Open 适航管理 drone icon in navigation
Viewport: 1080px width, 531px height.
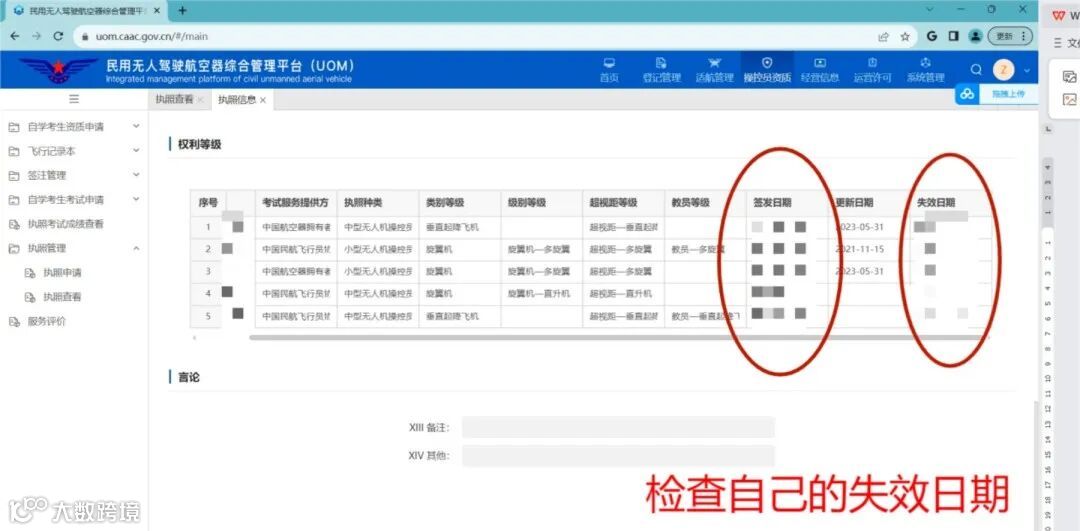(x=714, y=70)
